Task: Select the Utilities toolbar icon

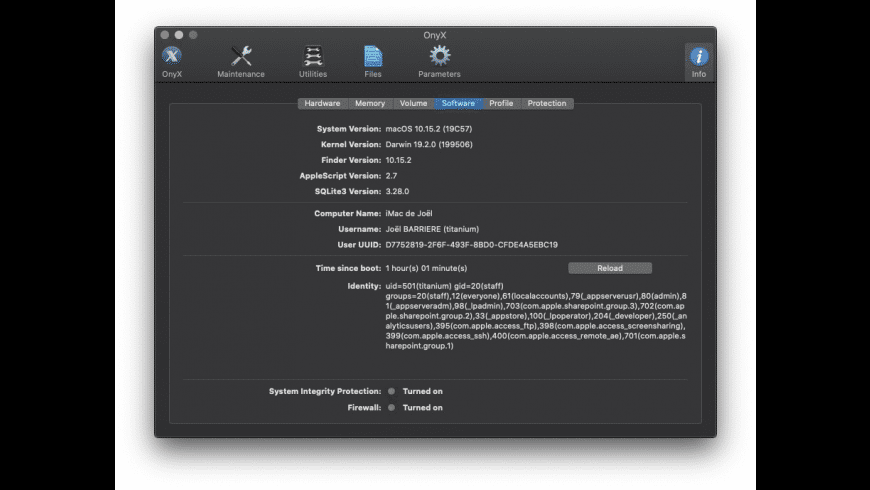Action: (313, 58)
